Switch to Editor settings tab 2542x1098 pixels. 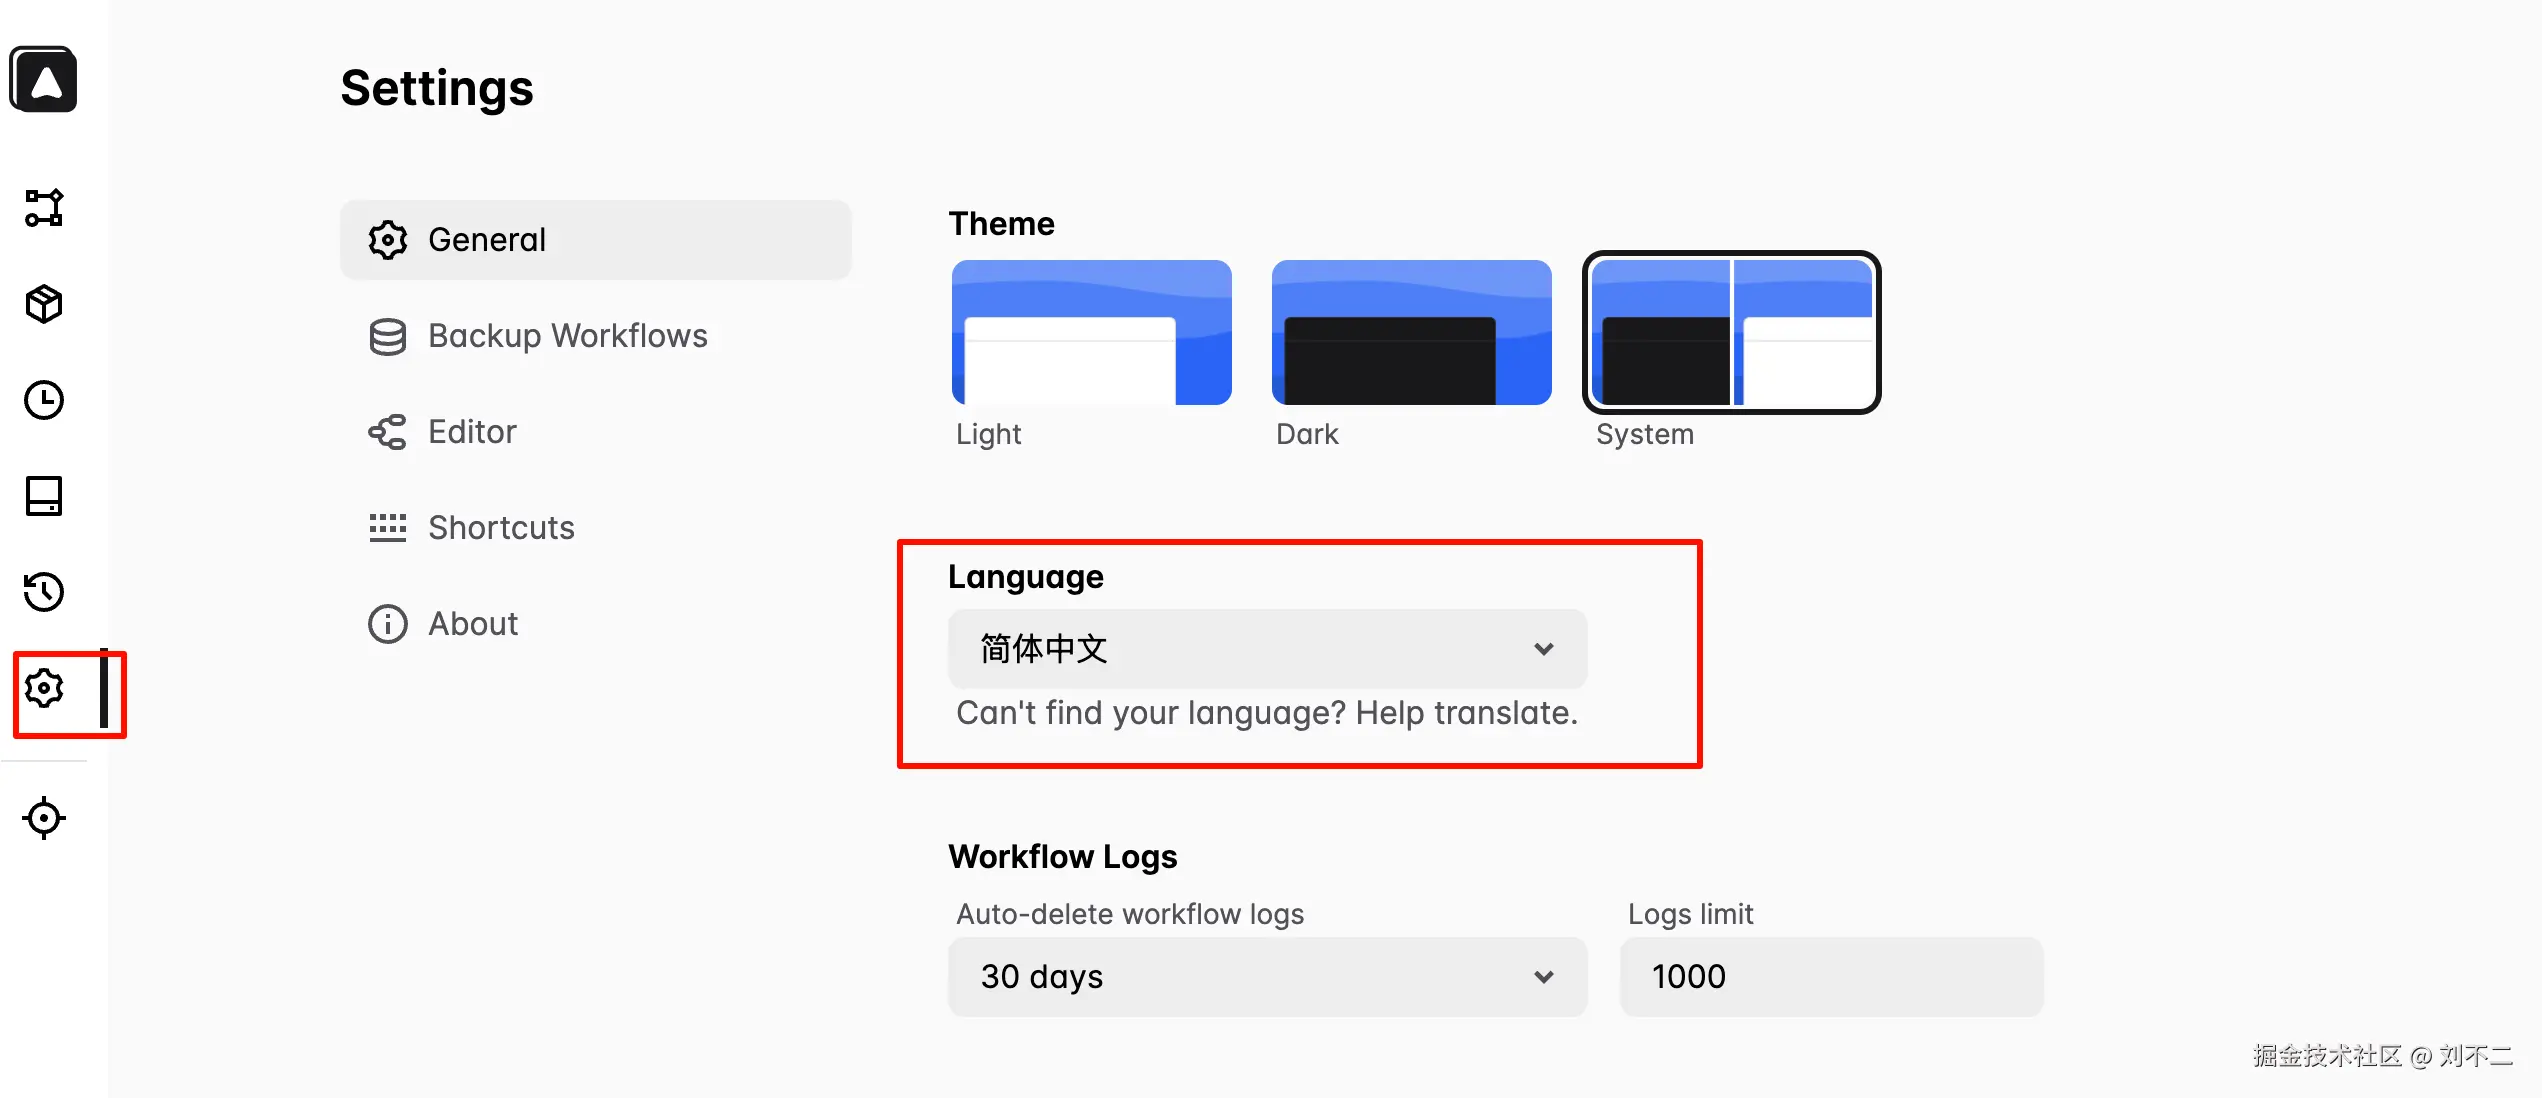pos(472,432)
